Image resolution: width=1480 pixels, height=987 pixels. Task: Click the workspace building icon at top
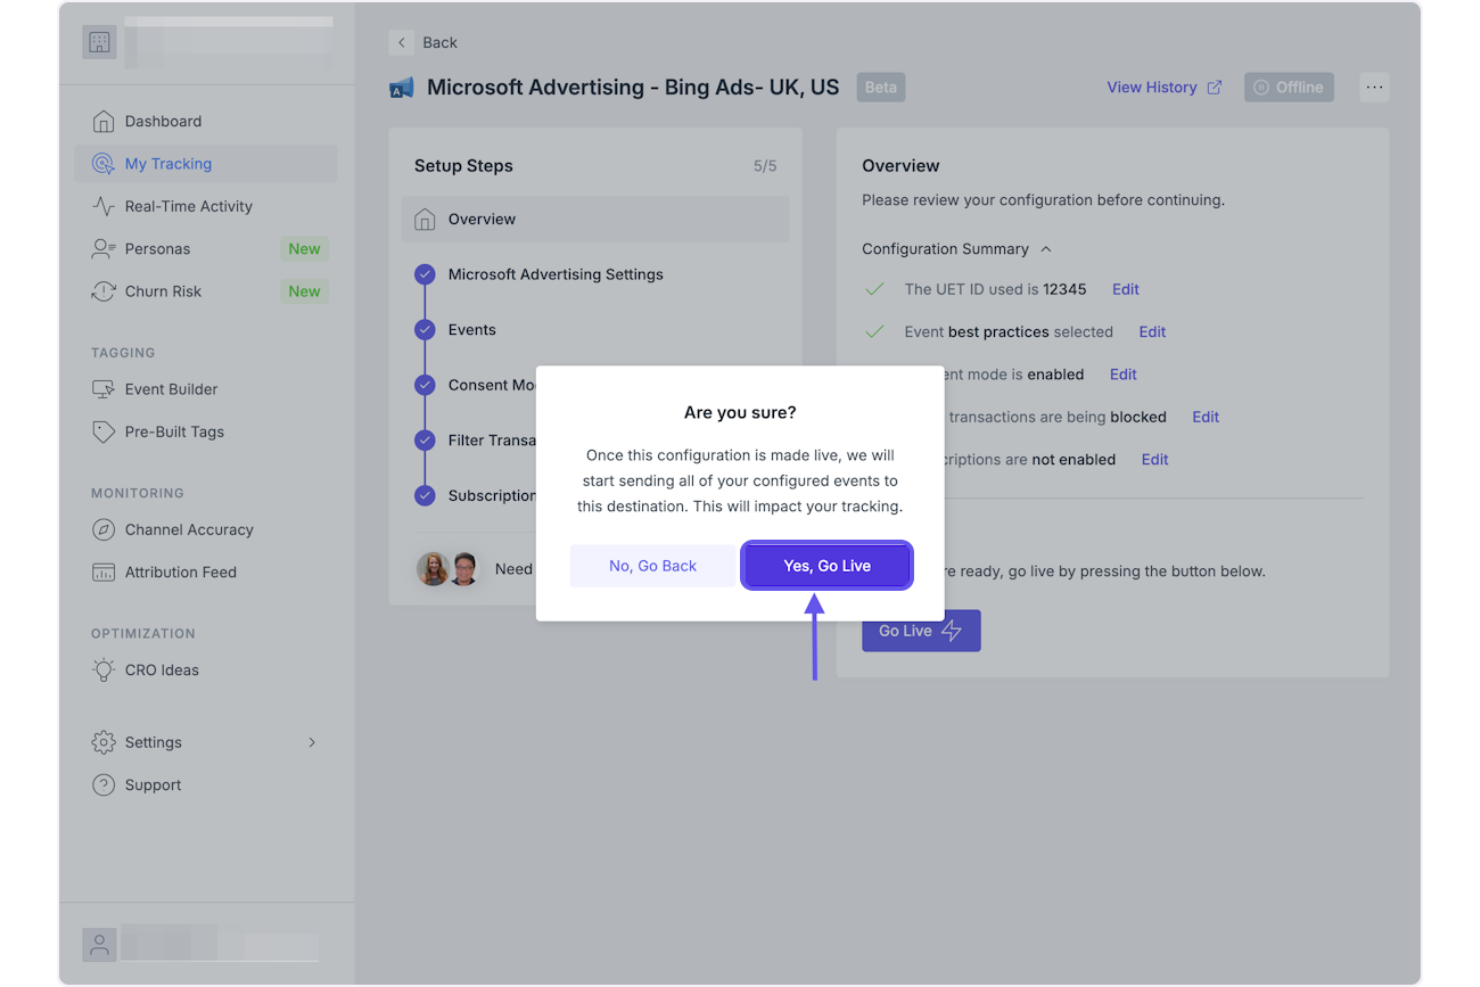[x=99, y=42]
